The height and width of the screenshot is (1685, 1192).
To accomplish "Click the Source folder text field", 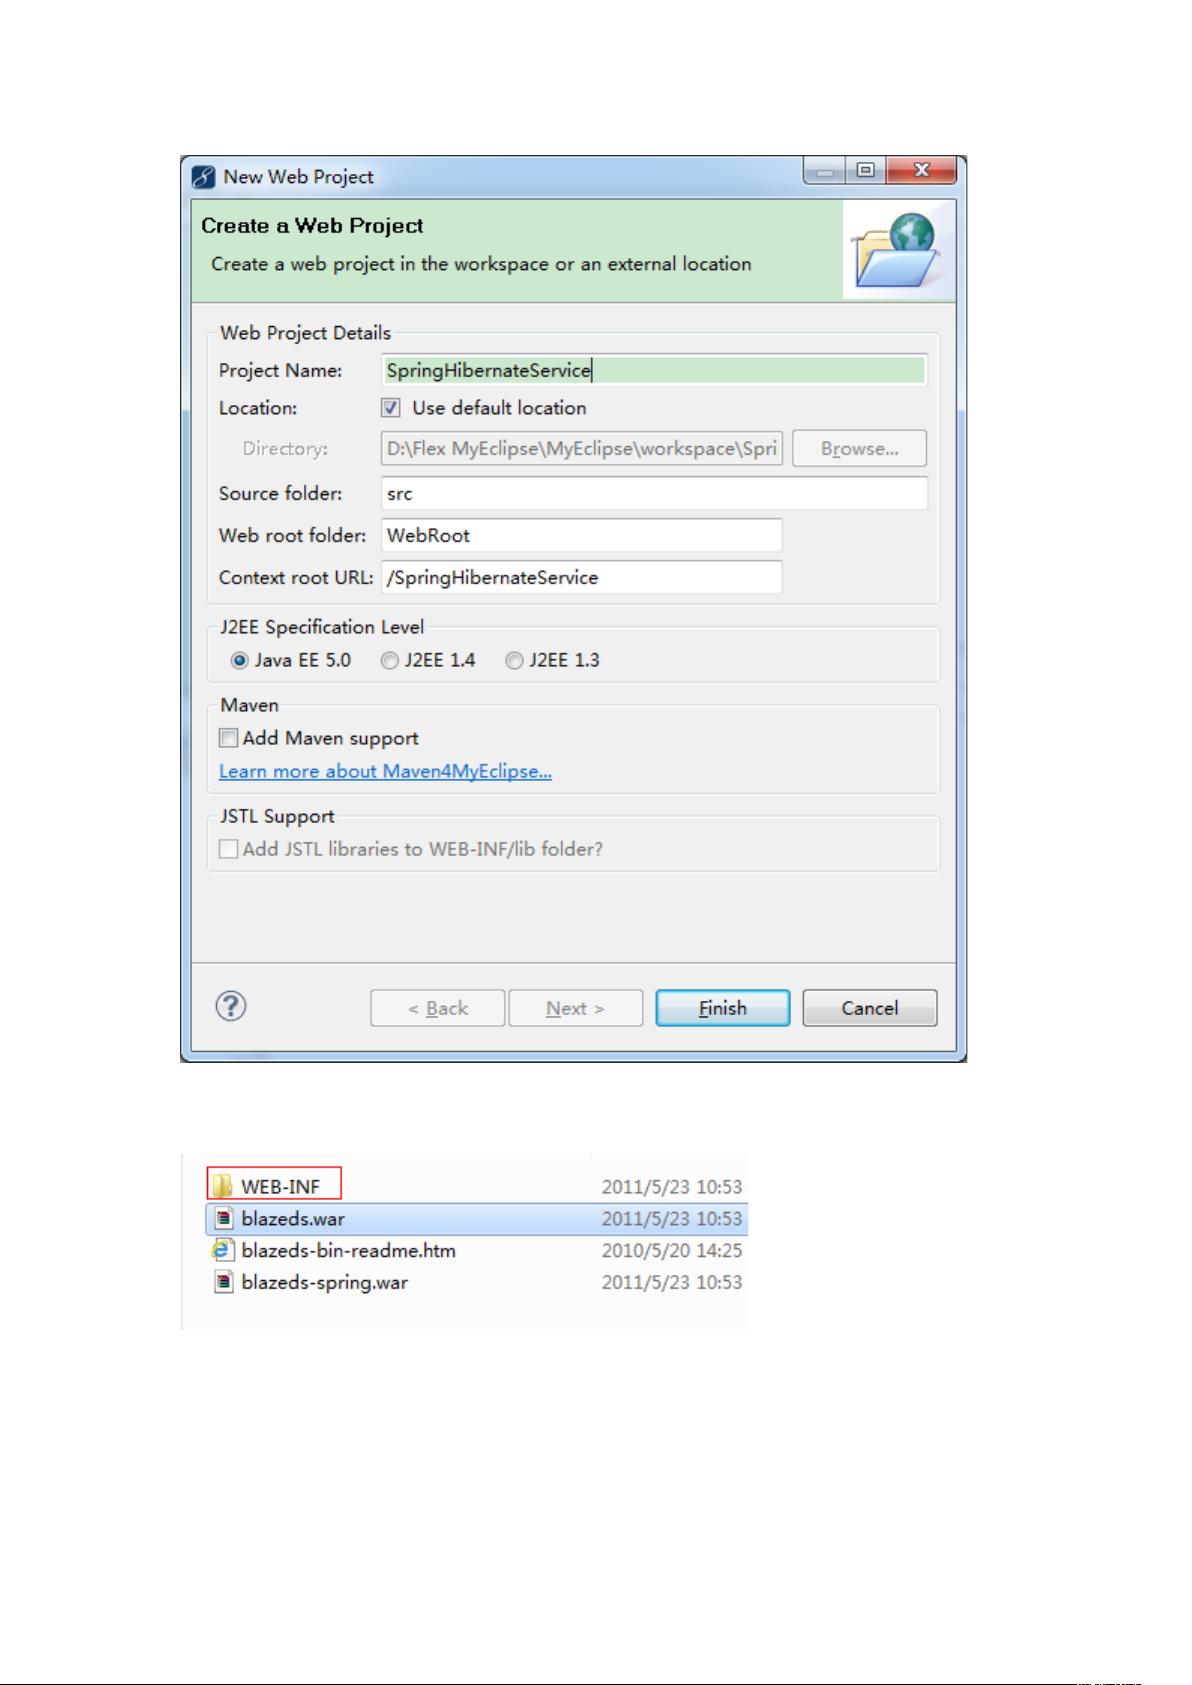I will [x=654, y=493].
